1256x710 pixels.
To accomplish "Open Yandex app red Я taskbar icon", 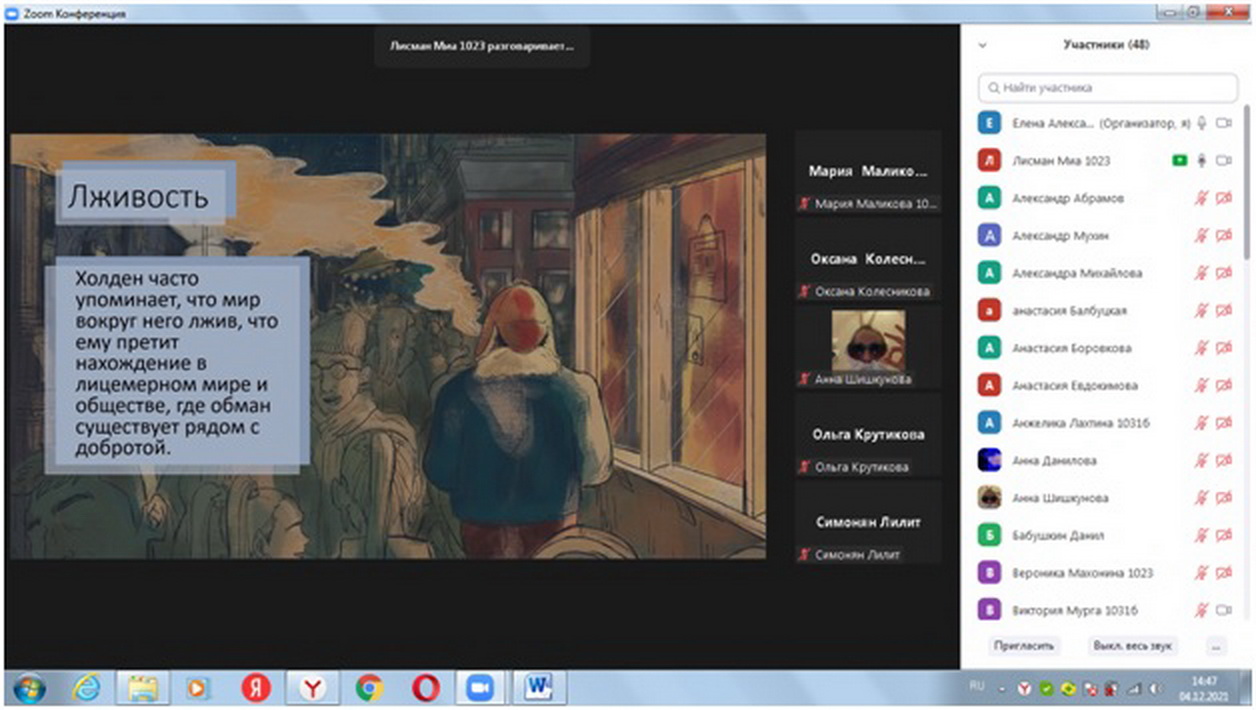I will point(256,688).
